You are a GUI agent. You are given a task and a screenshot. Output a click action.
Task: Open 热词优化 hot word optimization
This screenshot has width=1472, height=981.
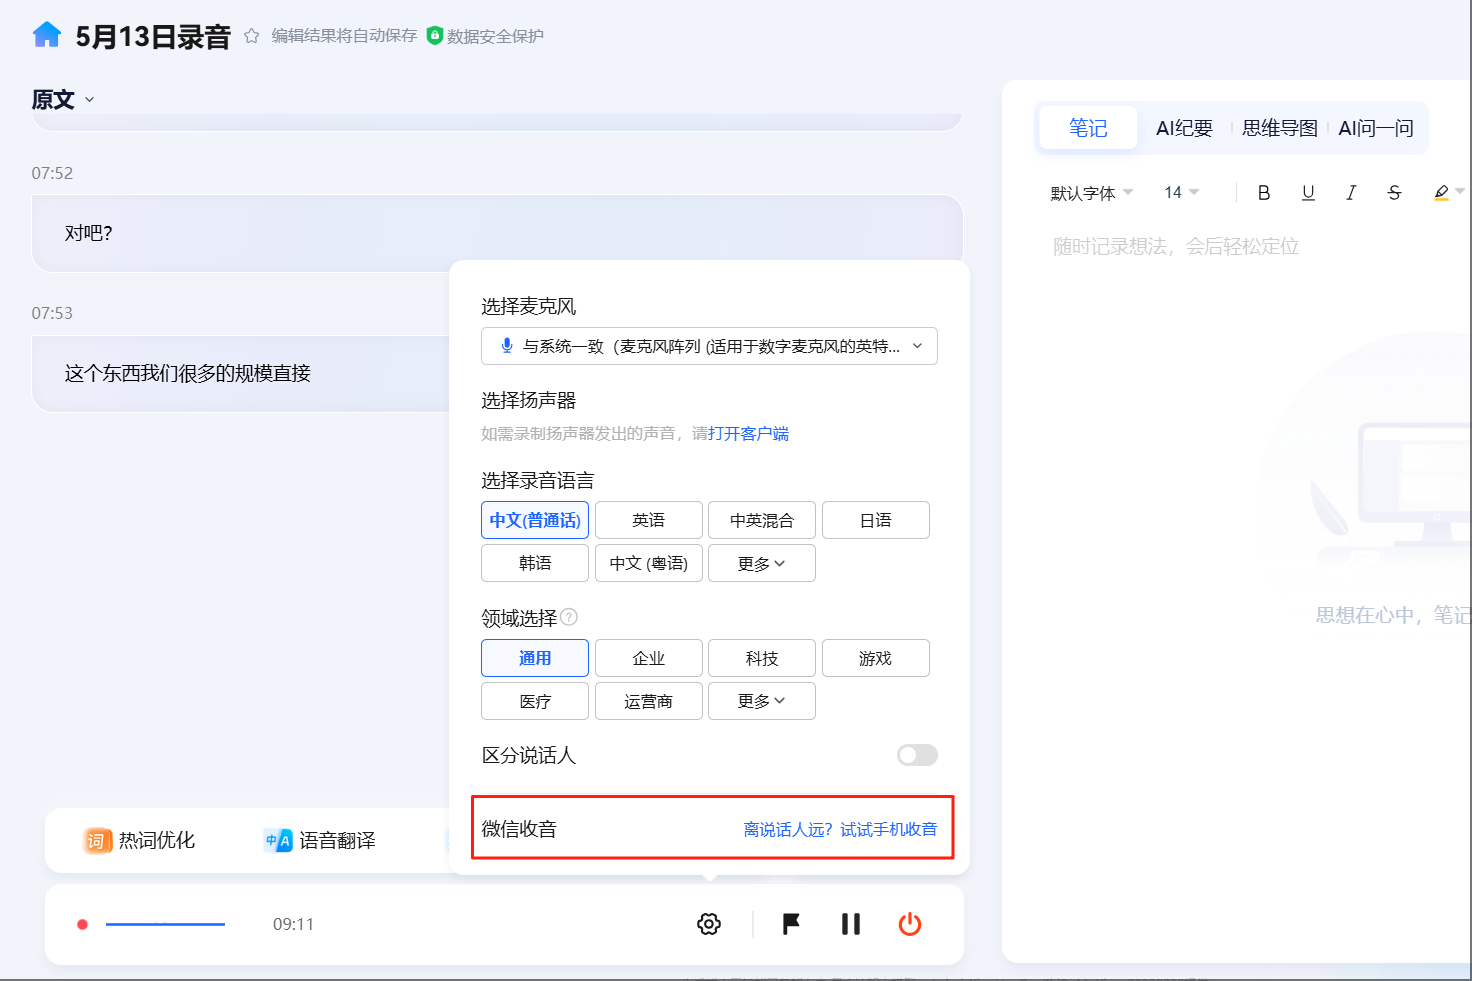[x=139, y=841]
